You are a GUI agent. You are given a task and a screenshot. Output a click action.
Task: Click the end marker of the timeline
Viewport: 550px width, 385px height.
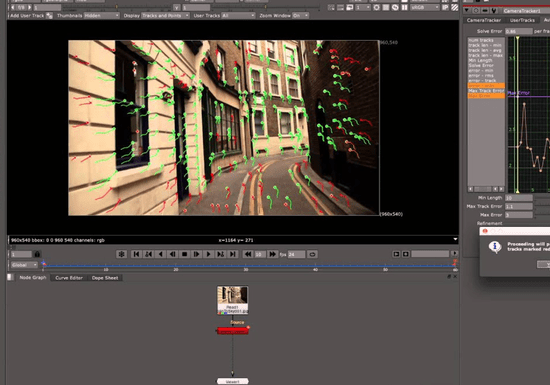(455, 262)
